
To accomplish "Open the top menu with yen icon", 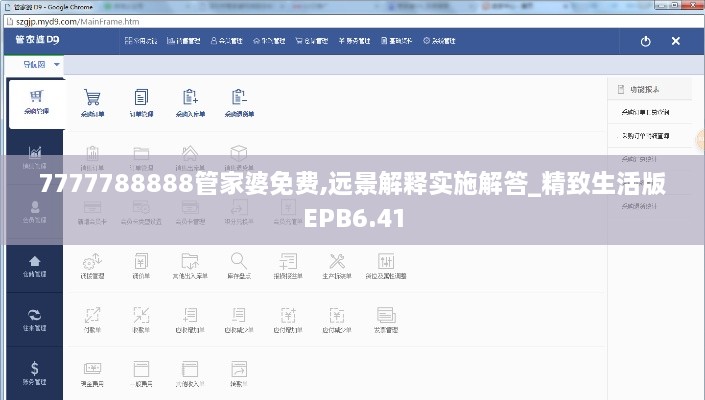I will coord(354,41).
